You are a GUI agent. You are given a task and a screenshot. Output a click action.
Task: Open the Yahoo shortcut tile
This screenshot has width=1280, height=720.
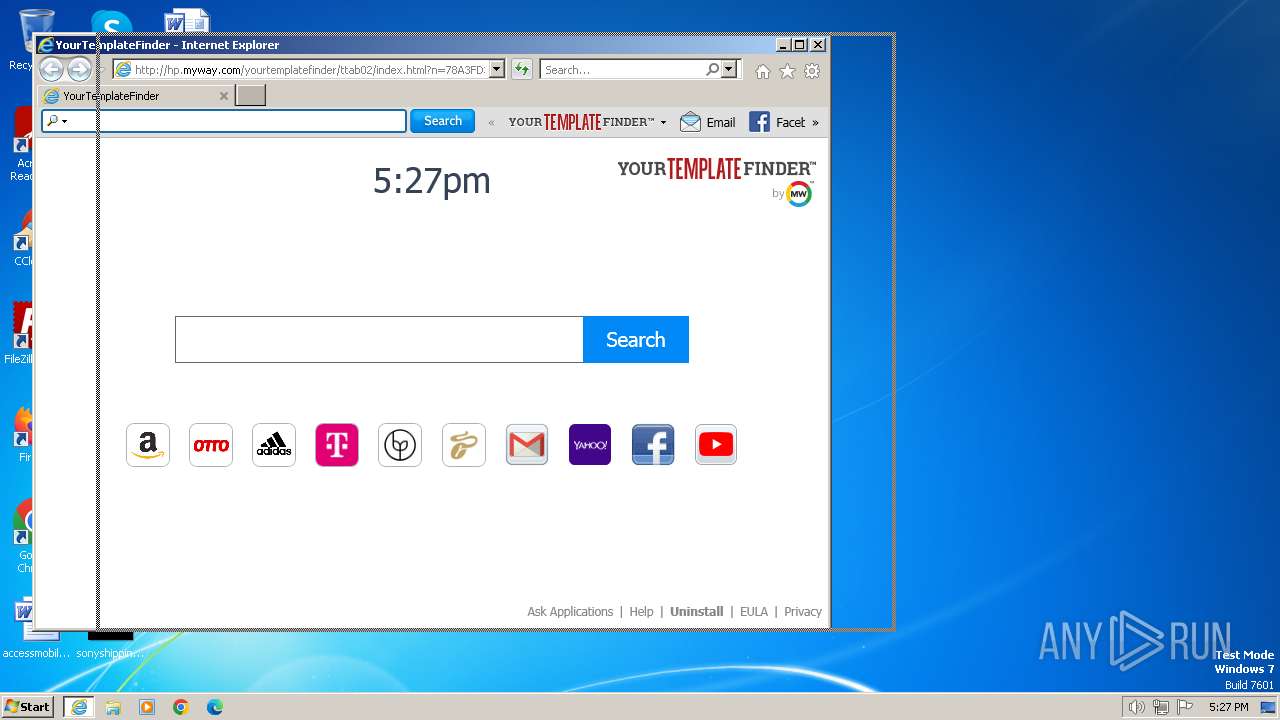[x=590, y=445]
